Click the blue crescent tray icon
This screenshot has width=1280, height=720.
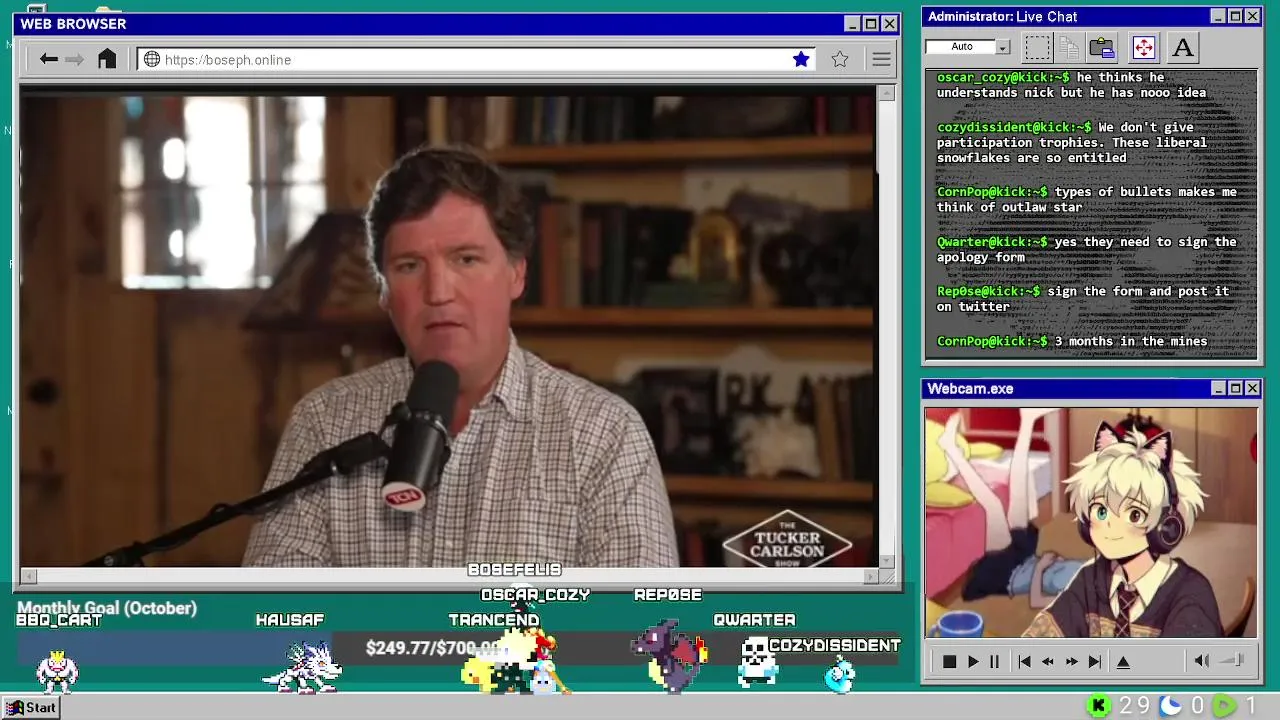[x=1170, y=707]
